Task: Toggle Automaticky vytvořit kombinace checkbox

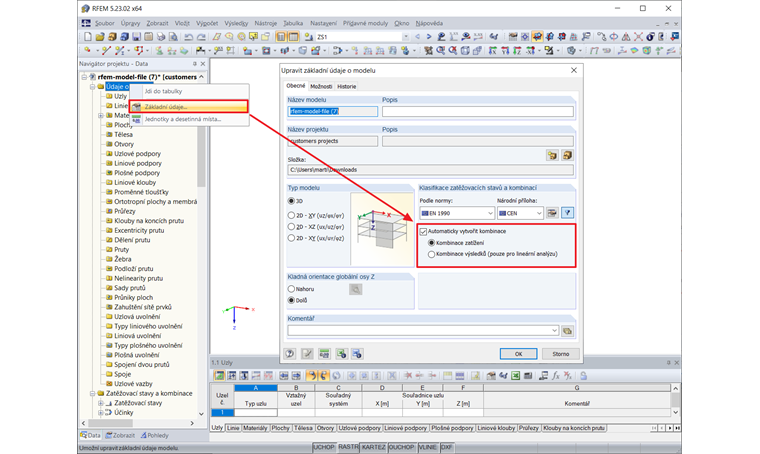Action: click(424, 232)
